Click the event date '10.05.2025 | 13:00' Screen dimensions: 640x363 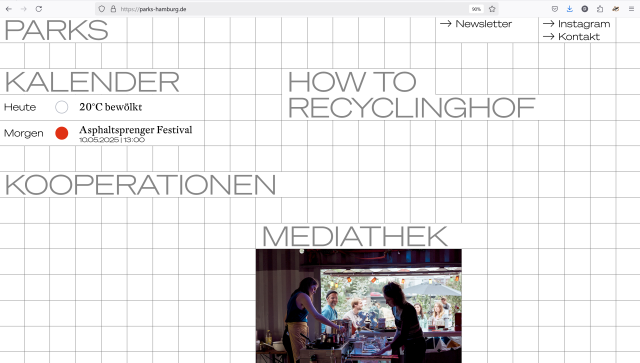click(112, 140)
